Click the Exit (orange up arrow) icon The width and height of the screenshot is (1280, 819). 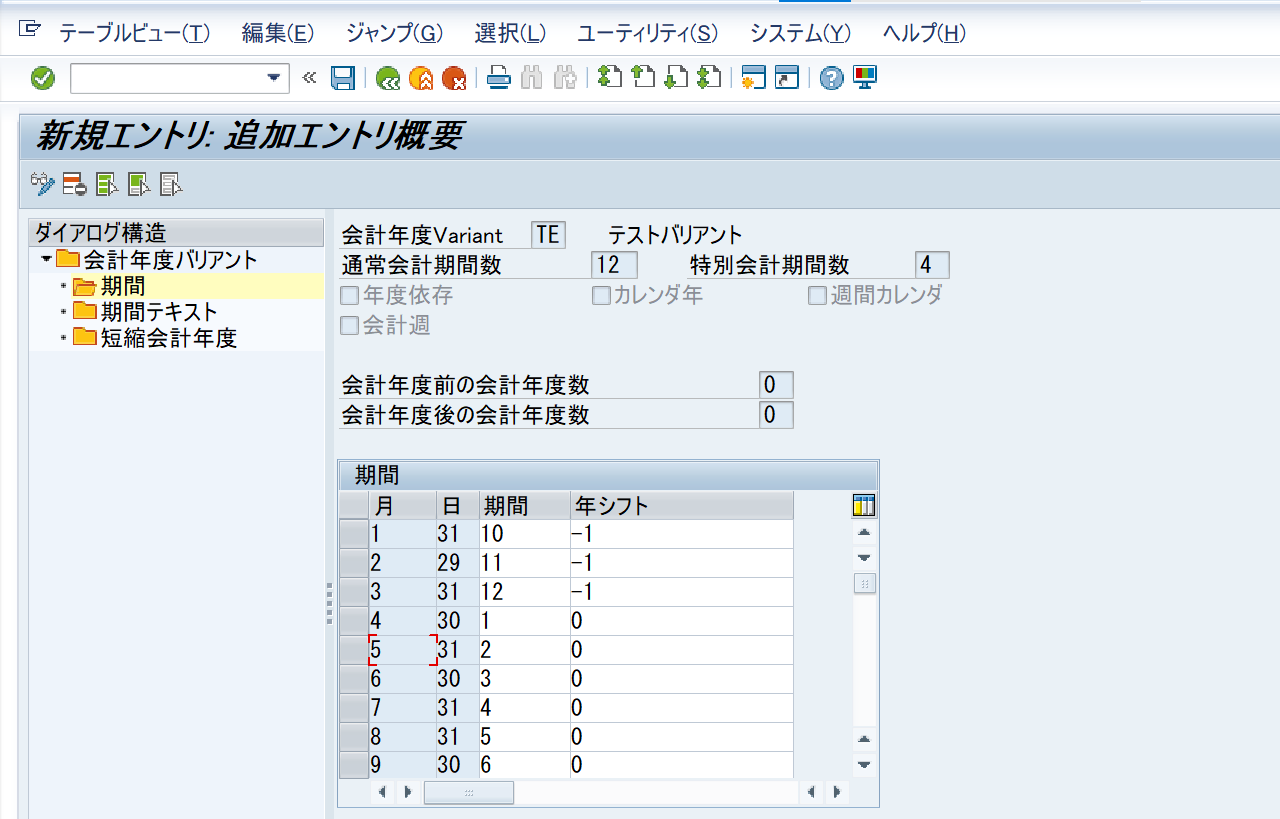(420, 77)
